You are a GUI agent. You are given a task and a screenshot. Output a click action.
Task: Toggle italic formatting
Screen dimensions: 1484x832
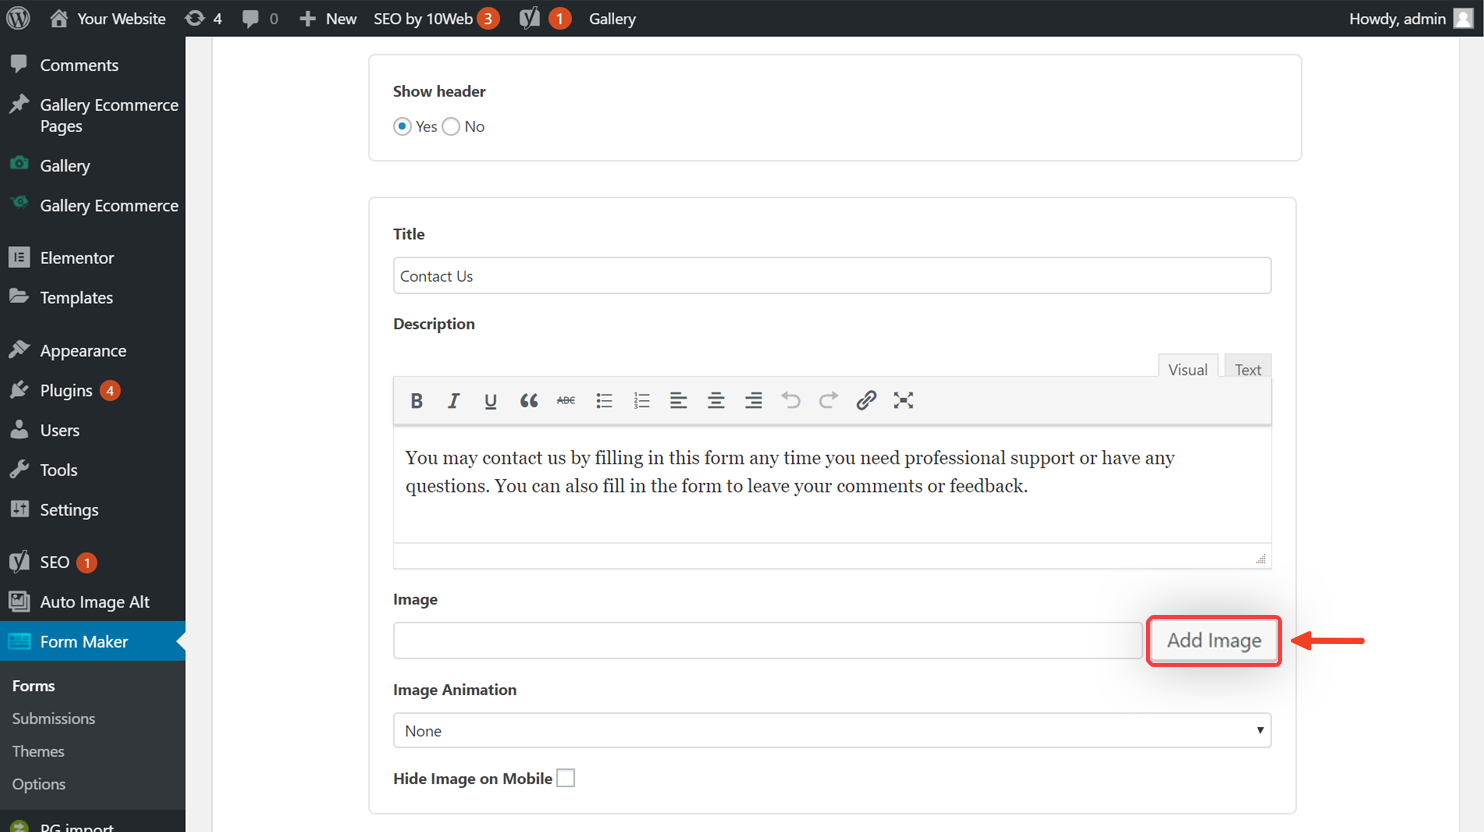point(453,400)
